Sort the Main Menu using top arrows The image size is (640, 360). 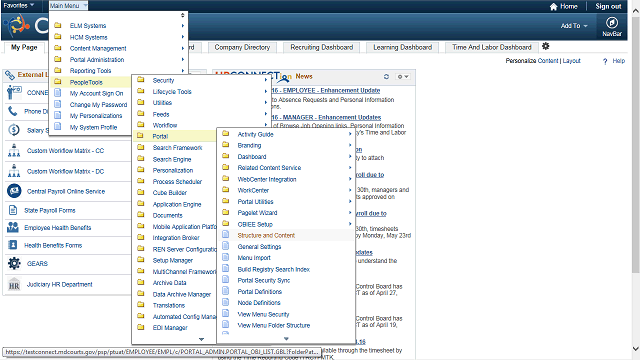[182, 15]
